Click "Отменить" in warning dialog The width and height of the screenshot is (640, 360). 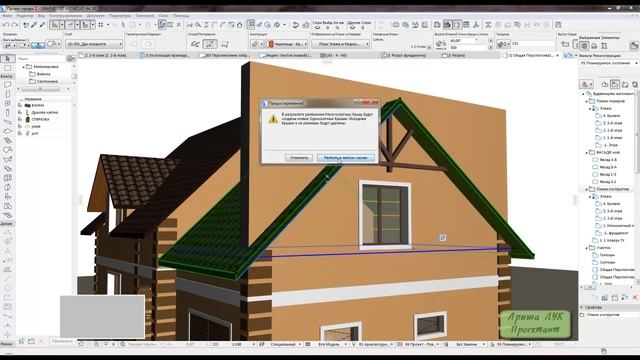(x=299, y=158)
